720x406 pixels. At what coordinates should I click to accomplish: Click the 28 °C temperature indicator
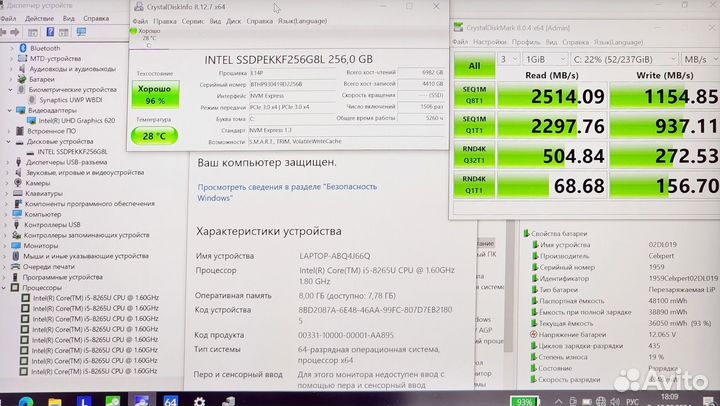pyautogui.click(x=155, y=135)
